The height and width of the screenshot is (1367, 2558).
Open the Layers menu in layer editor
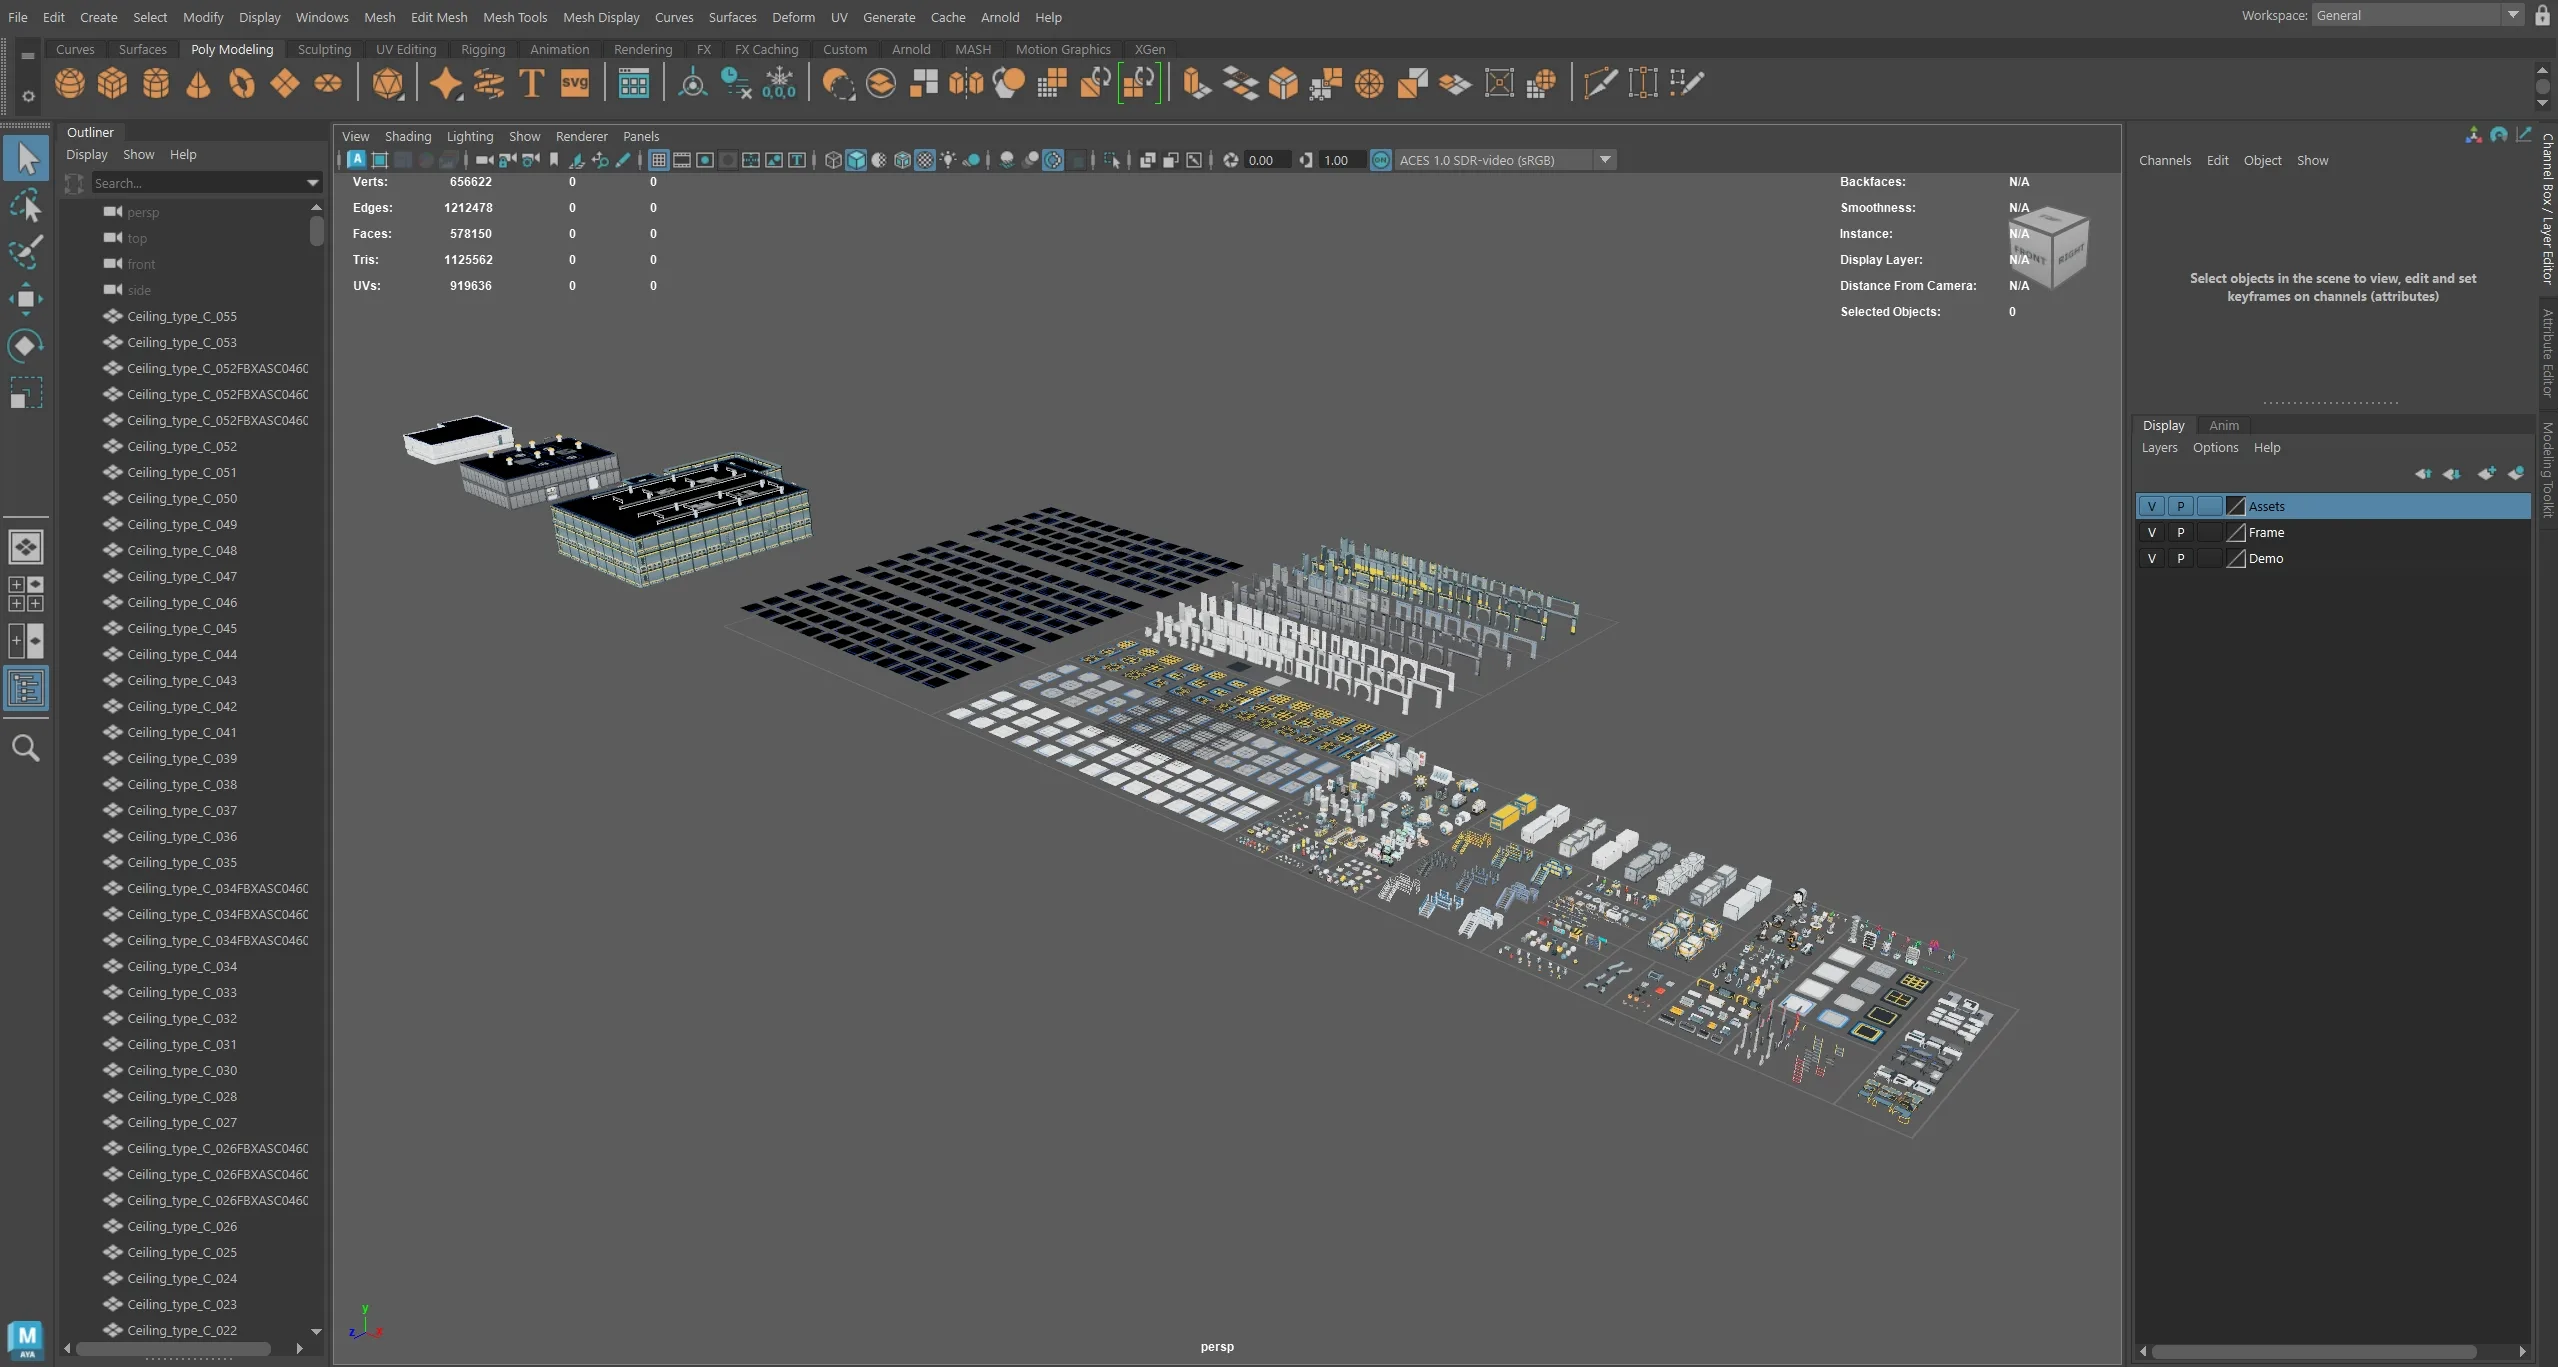(x=2158, y=448)
